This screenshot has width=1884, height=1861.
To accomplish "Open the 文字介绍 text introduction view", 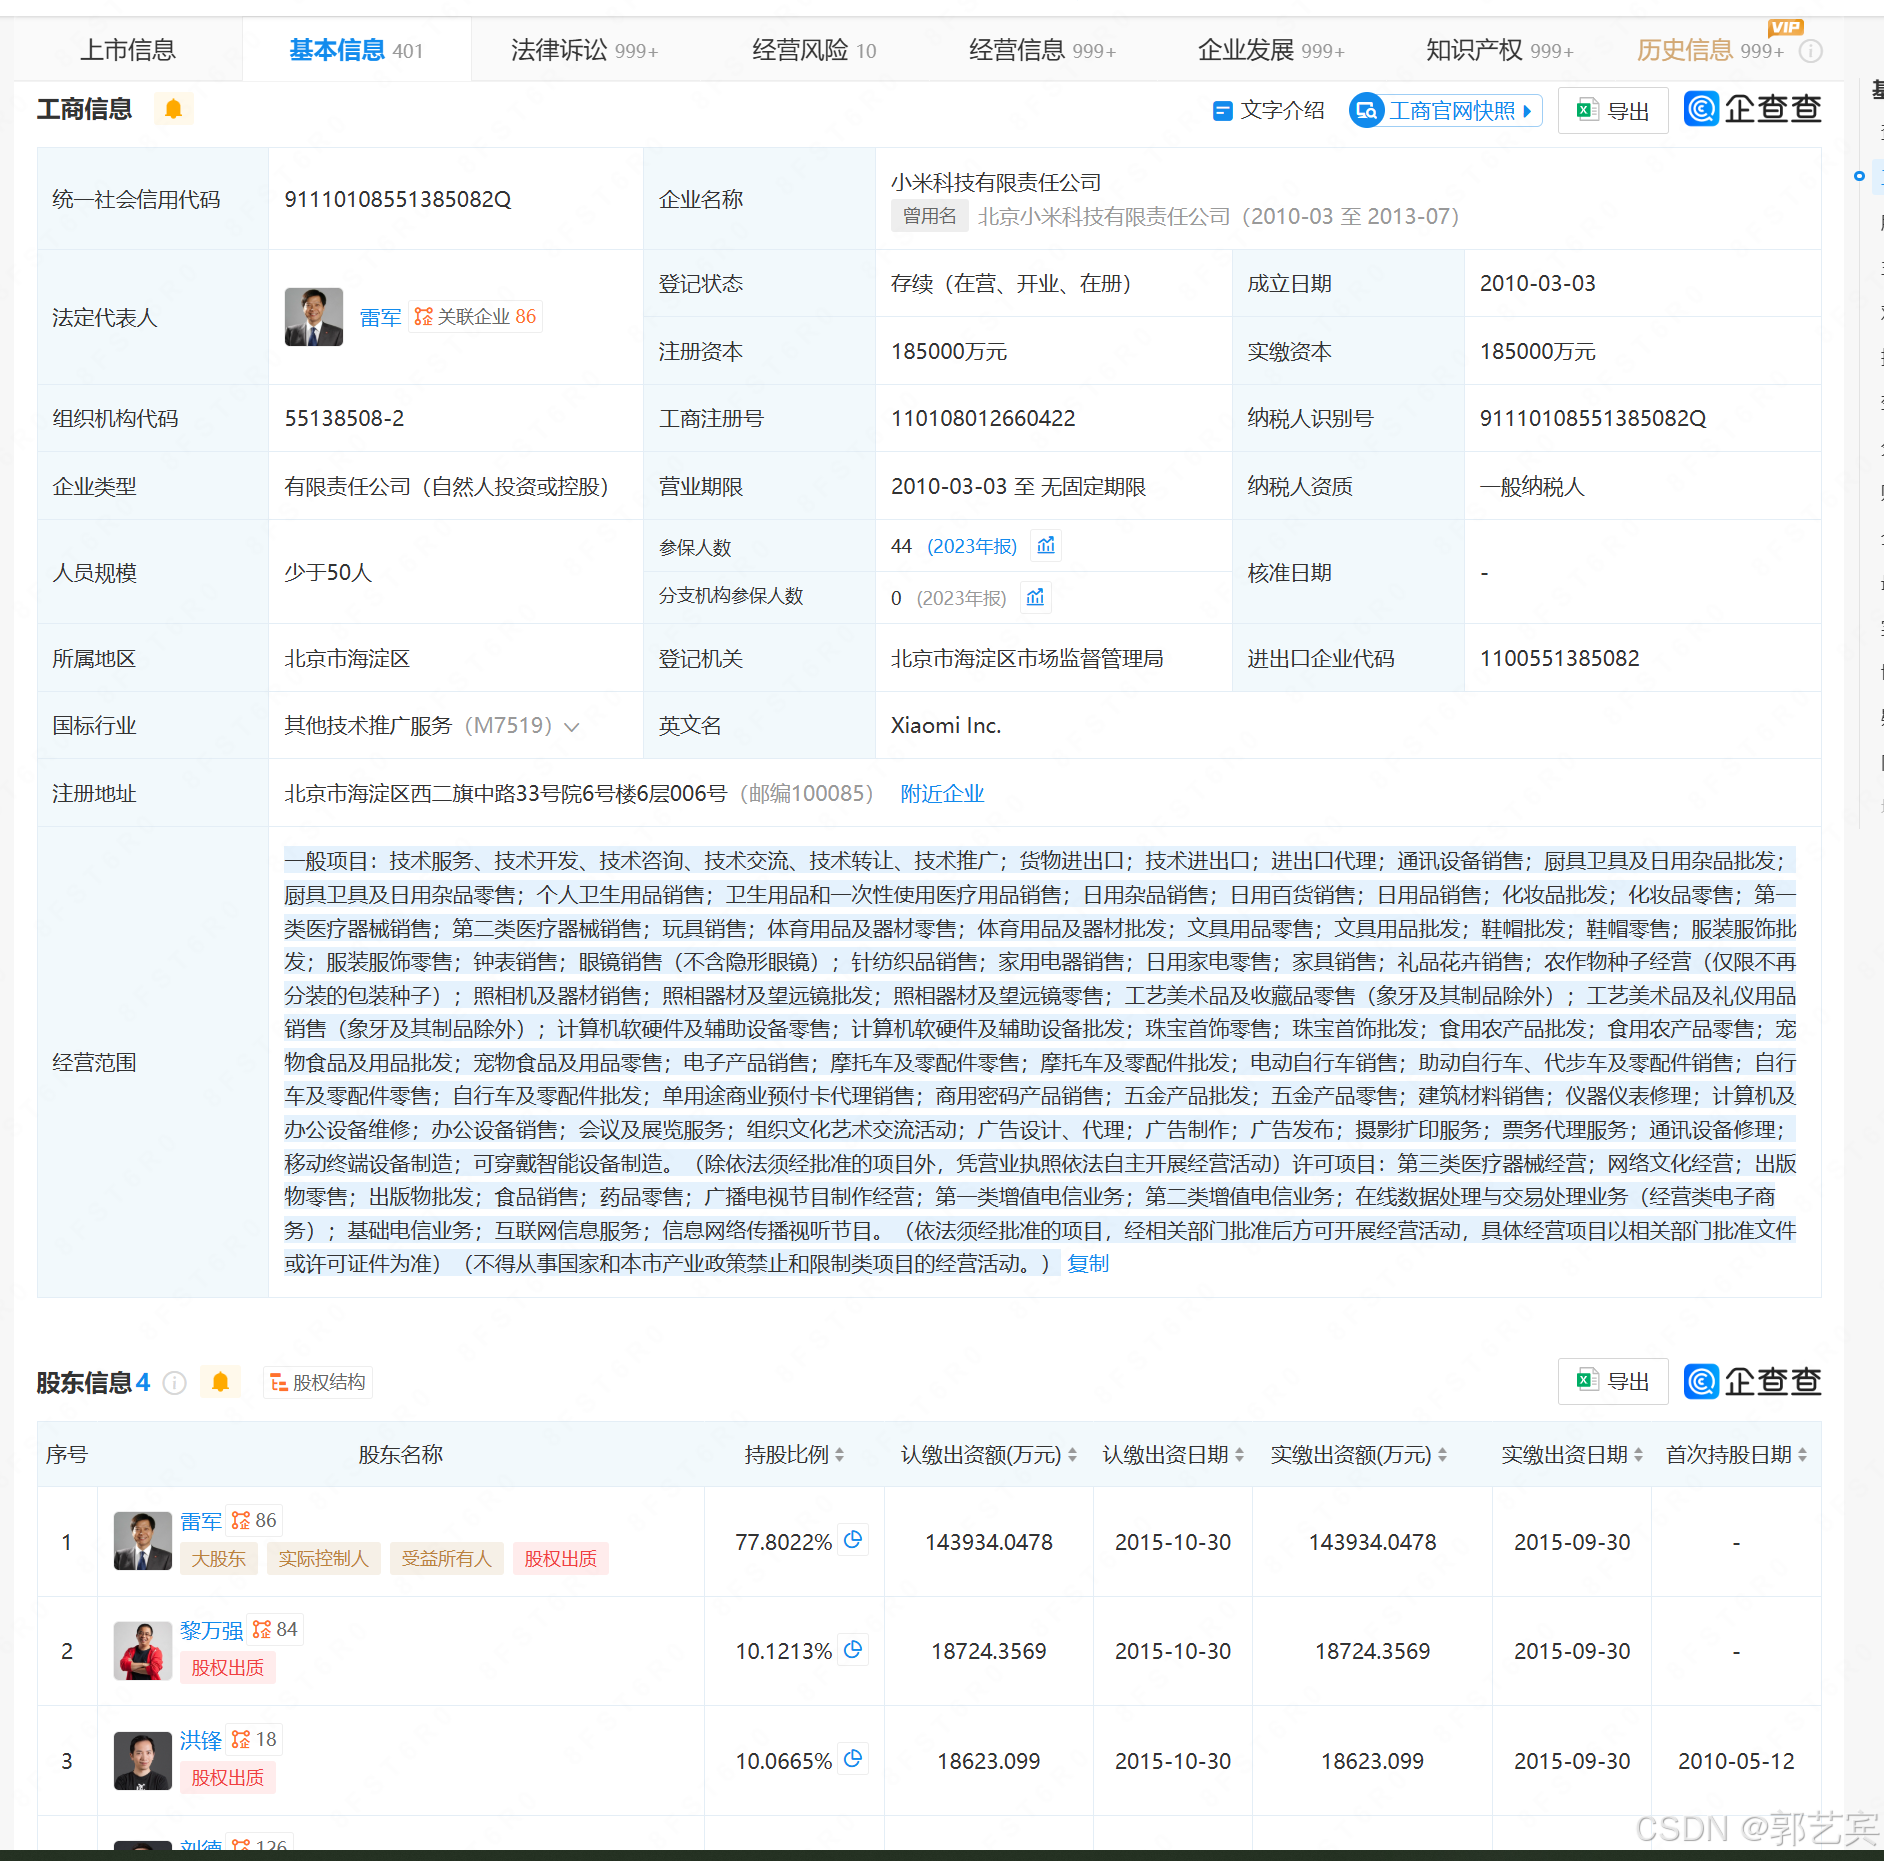I will coord(1268,110).
